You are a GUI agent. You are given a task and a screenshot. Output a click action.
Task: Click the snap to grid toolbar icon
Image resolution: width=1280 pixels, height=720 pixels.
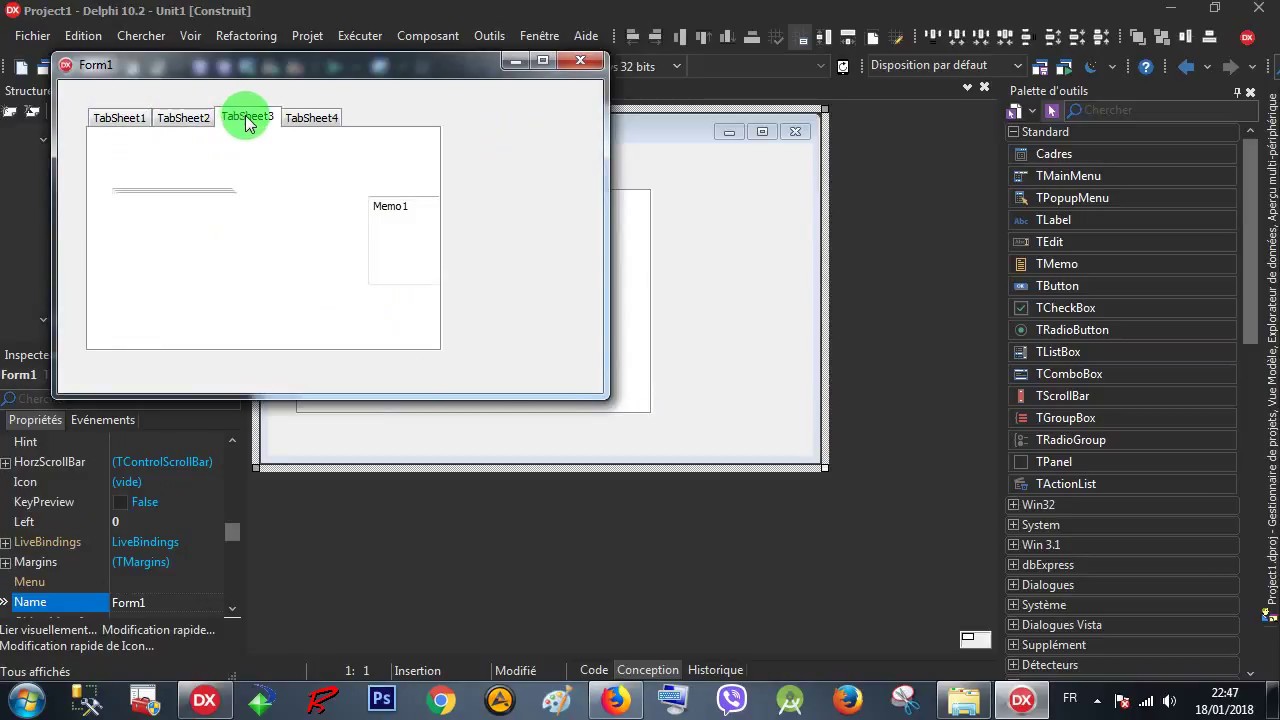pyautogui.click(x=803, y=37)
